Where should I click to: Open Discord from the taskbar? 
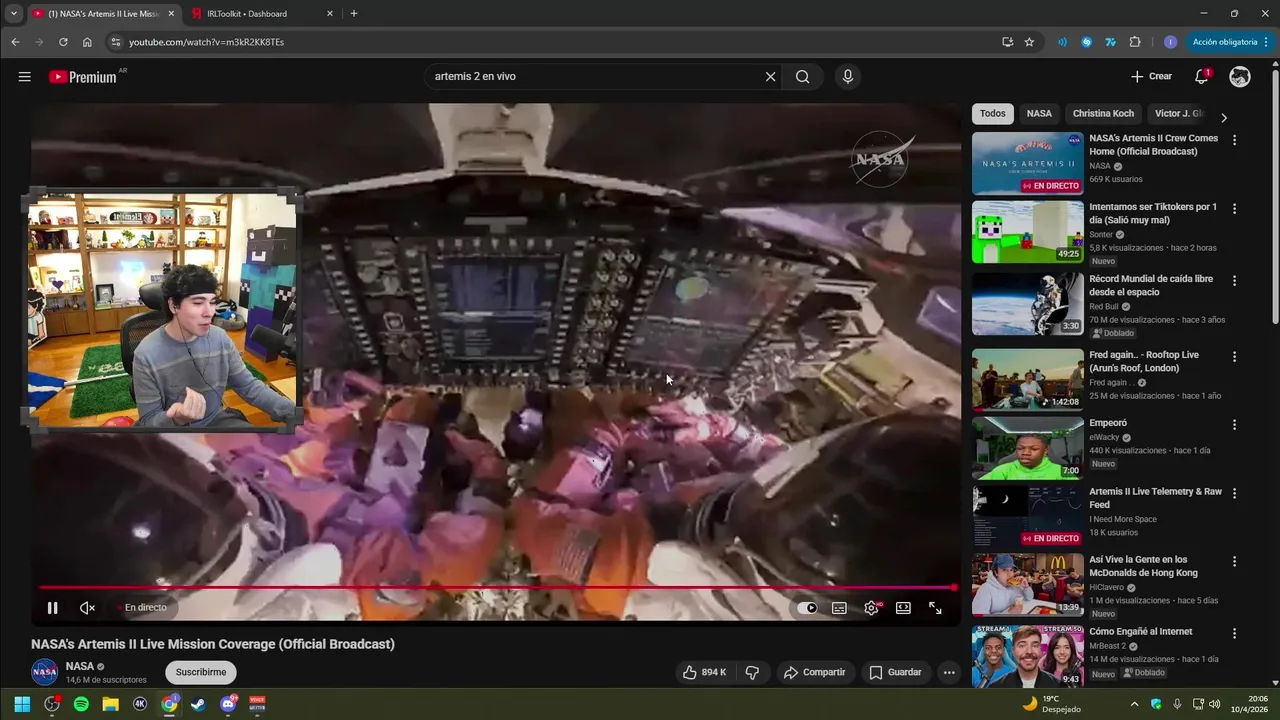pos(228,704)
